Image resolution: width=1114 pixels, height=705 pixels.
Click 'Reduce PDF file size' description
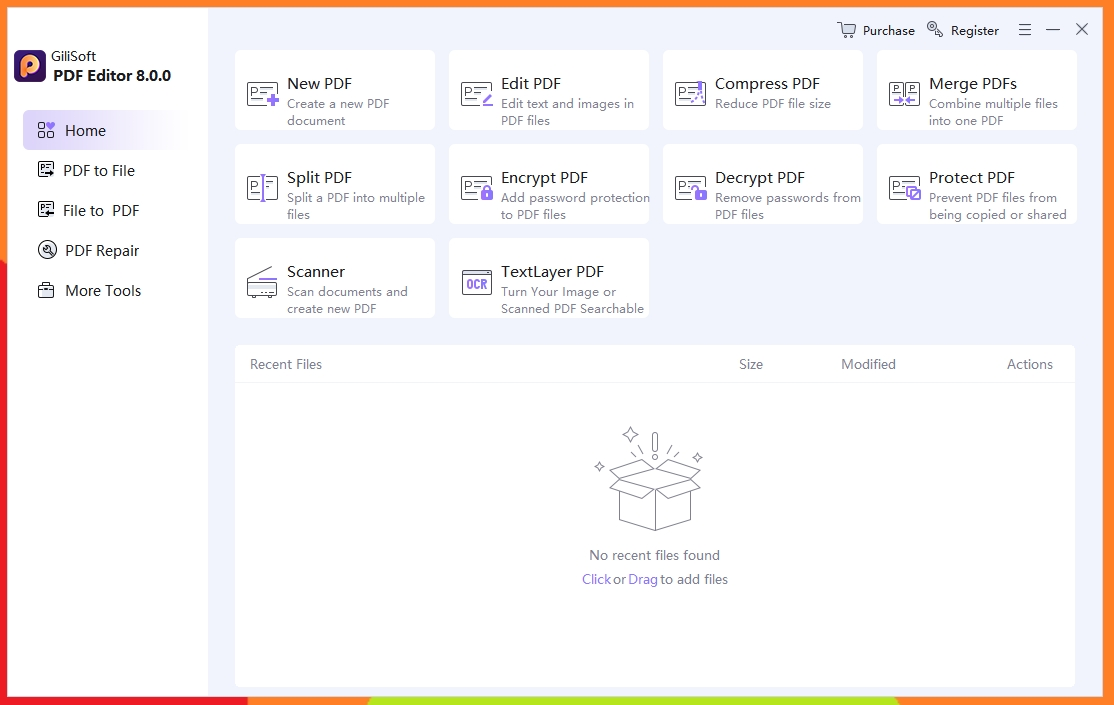[772, 104]
